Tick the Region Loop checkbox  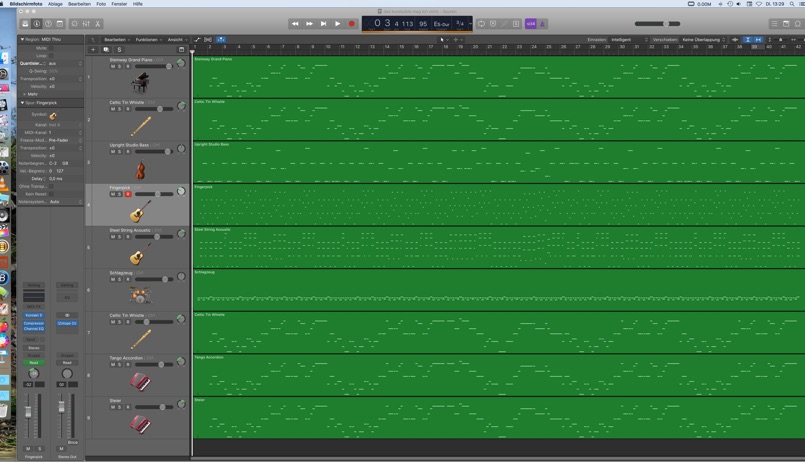pyautogui.click(x=51, y=55)
